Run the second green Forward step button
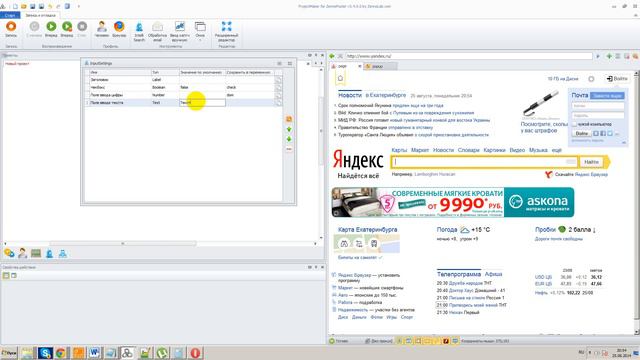This screenshot has height=360, width=640. pos(67,29)
